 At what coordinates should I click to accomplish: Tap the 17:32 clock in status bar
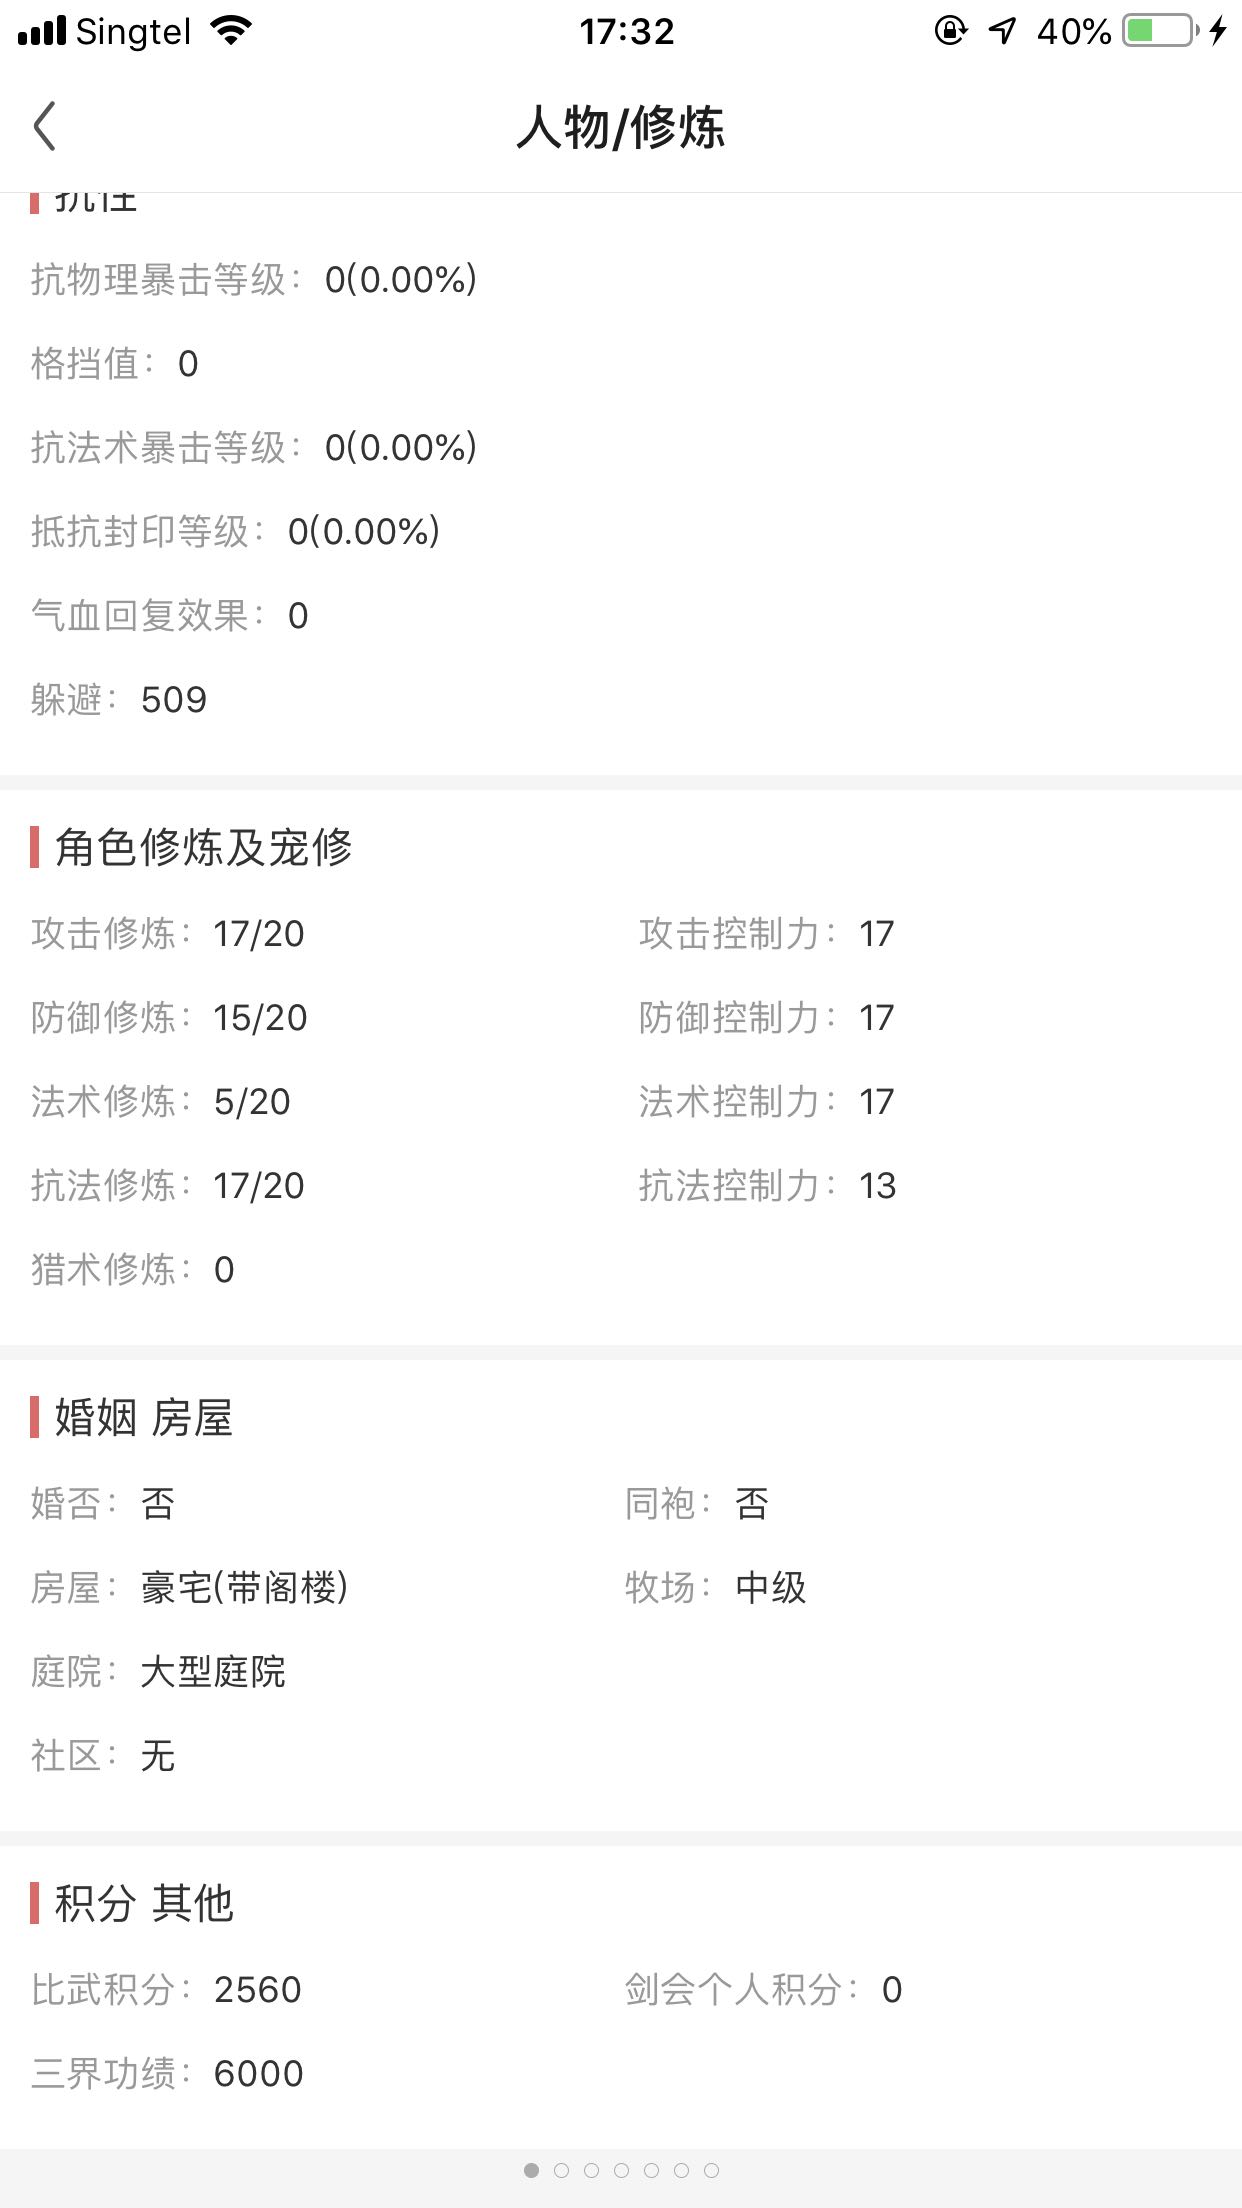pyautogui.click(x=627, y=31)
